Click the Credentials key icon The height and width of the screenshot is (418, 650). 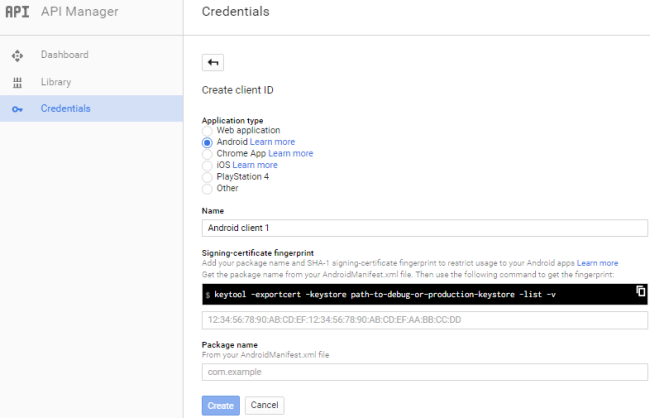(x=17, y=109)
